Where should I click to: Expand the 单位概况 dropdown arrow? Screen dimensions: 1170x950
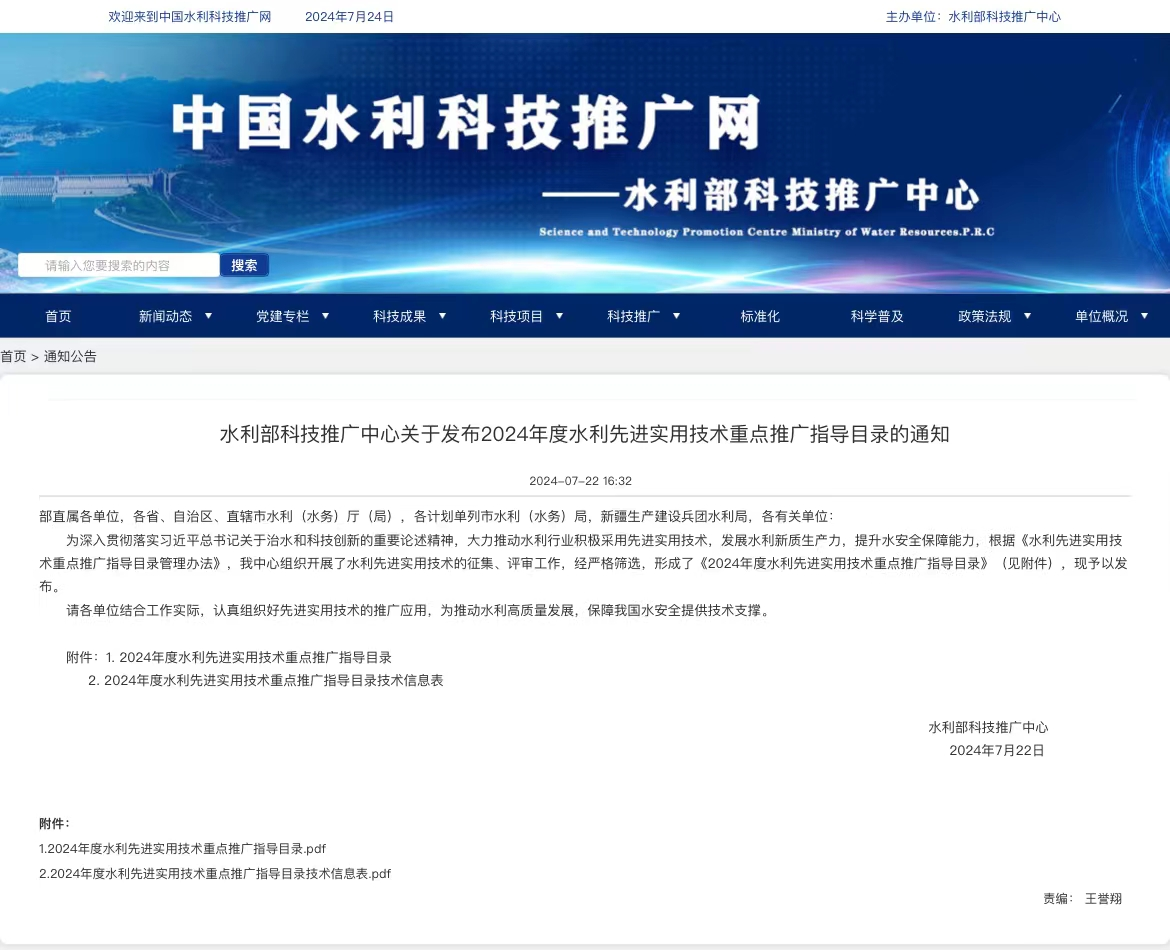pos(1145,316)
